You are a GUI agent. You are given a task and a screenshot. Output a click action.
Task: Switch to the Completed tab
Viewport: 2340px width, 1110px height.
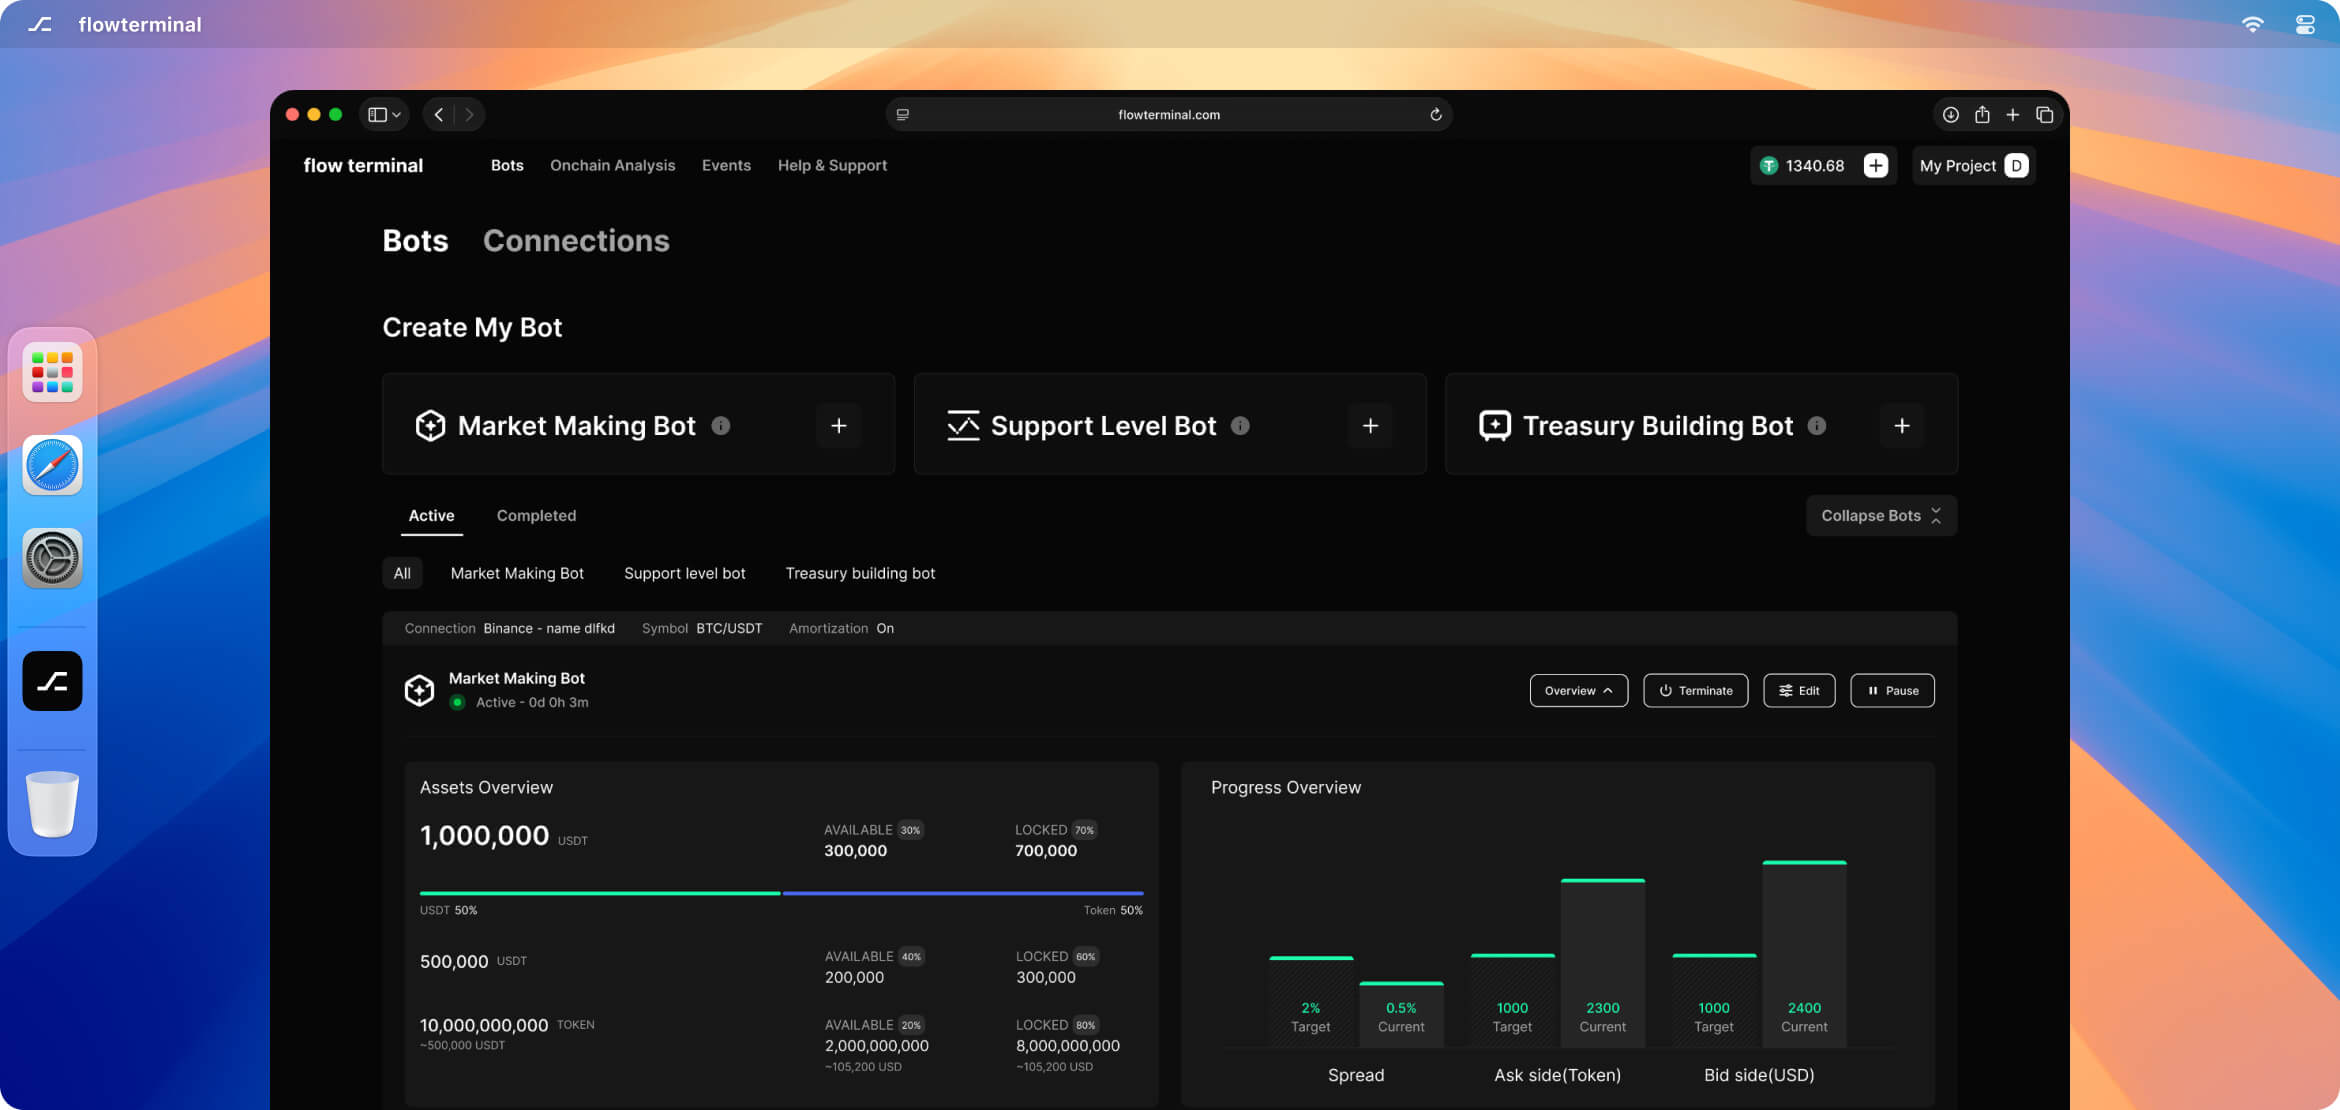pos(536,516)
